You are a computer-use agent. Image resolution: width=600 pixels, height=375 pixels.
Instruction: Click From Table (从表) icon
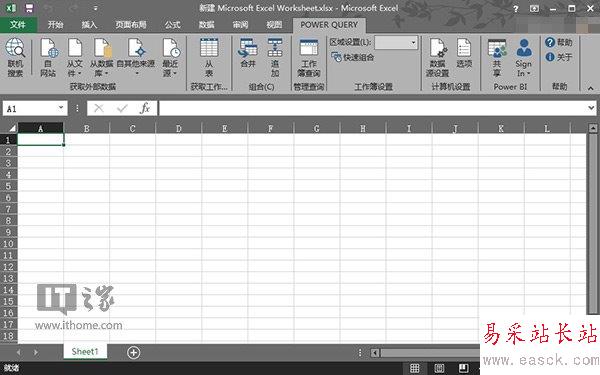point(209,57)
